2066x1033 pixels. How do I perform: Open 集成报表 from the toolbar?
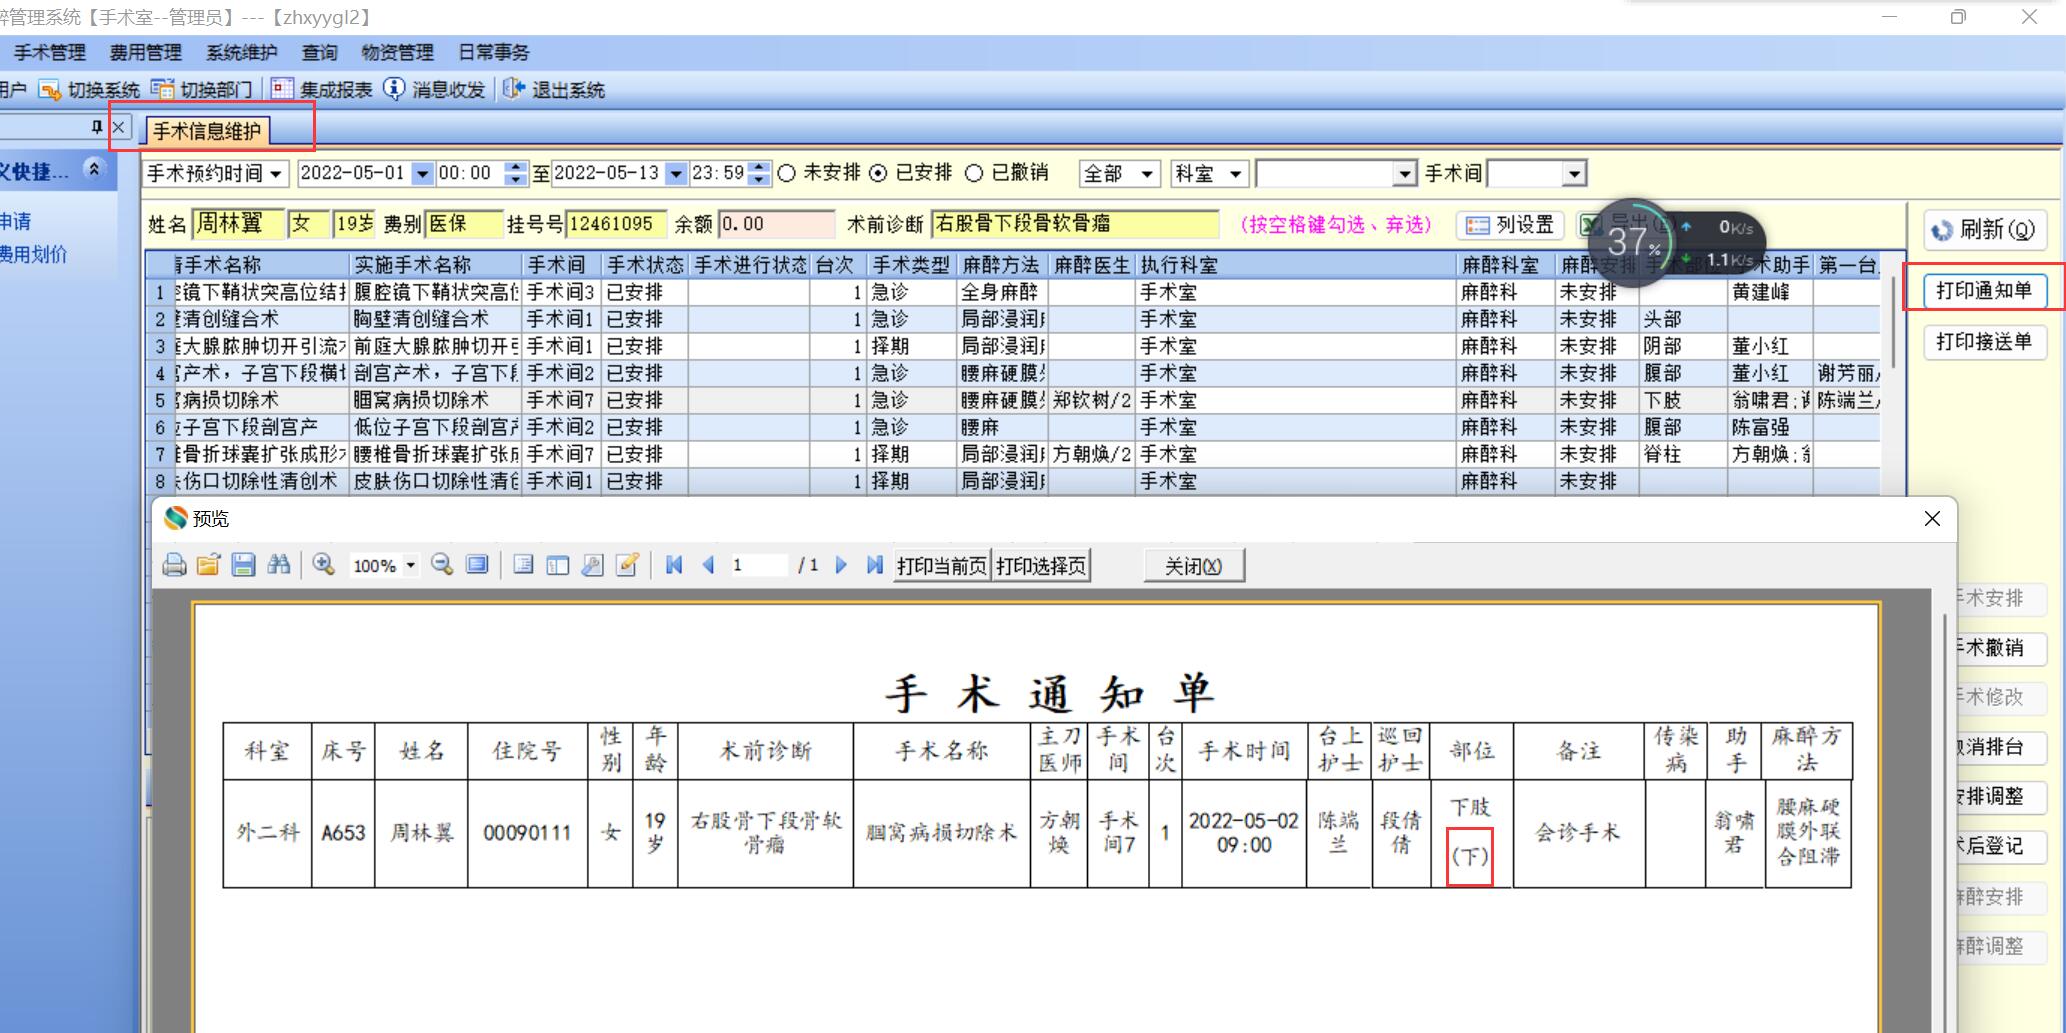click(x=321, y=90)
